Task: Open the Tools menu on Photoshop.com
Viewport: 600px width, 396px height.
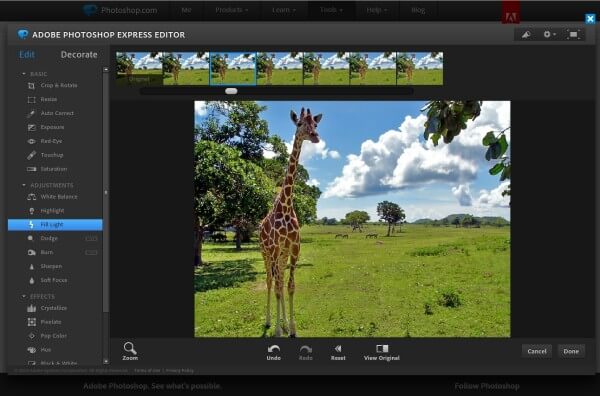Action: click(x=331, y=10)
